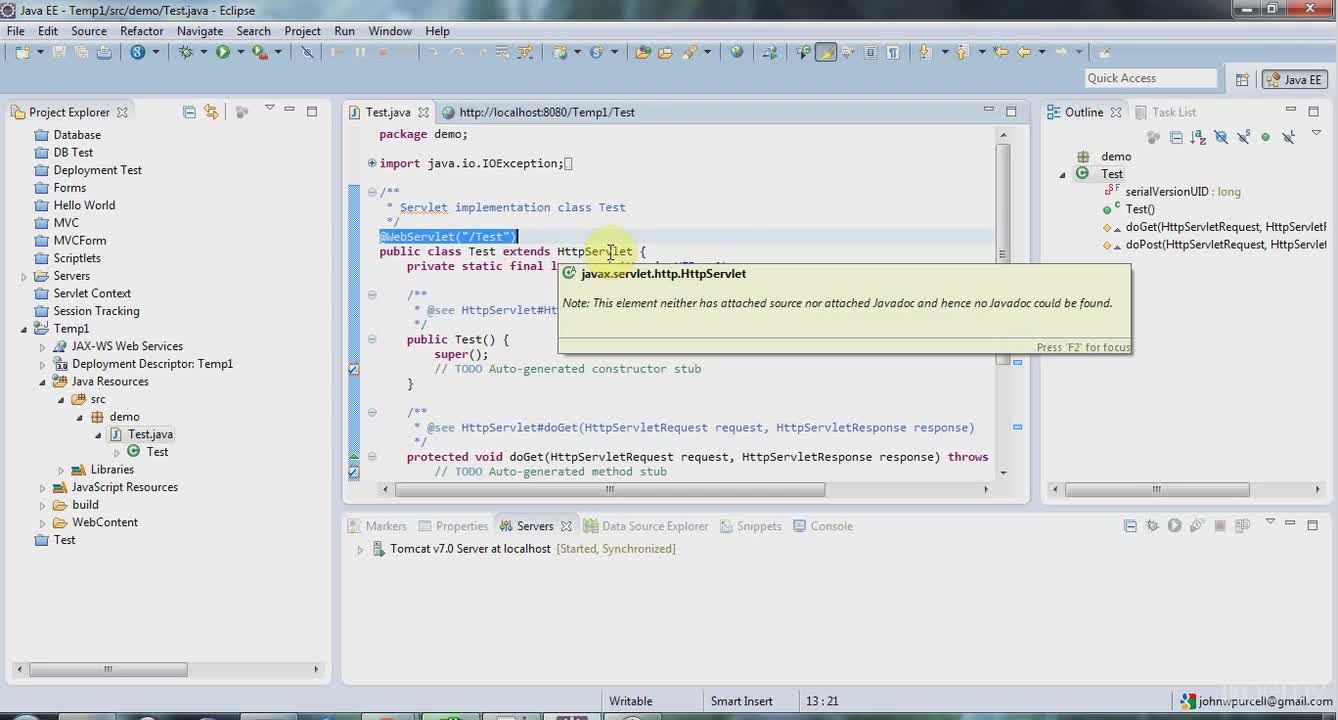The image size is (1338, 720).
Task: Open Project Explorer view menu triangle
Action: 269,108
